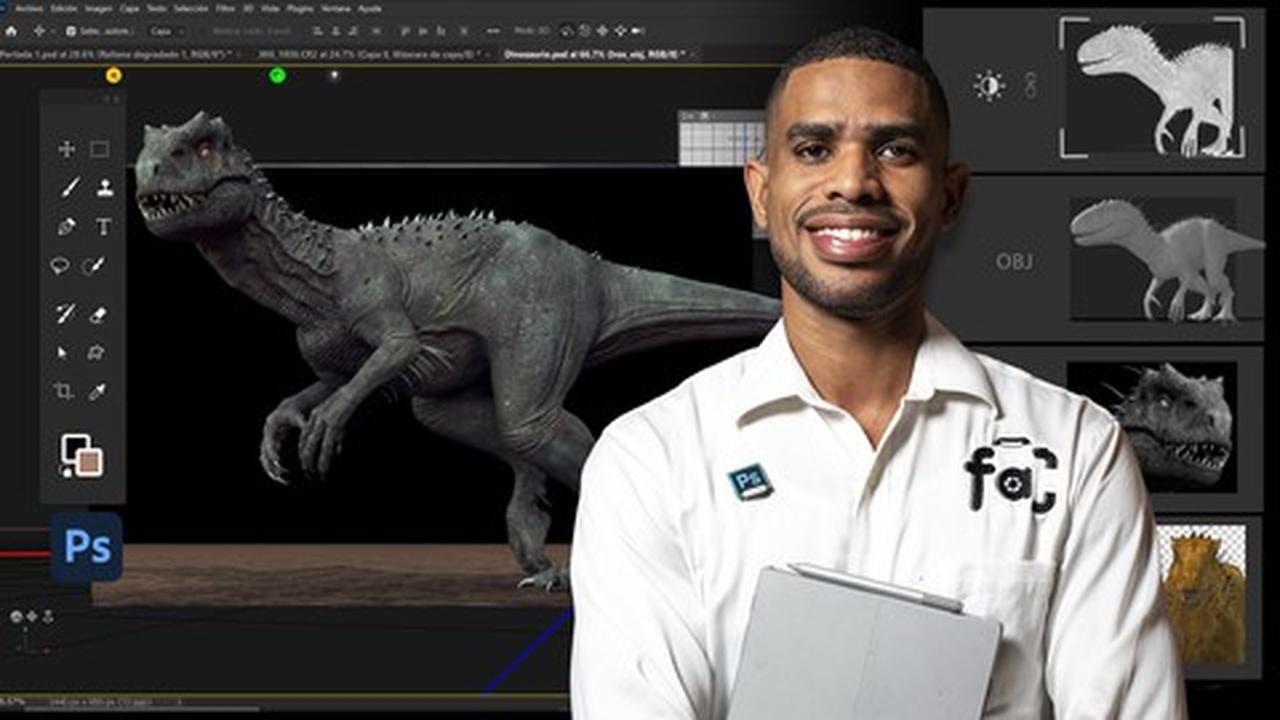Select the Eyedropper tool
This screenshot has height=720, width=1280.
pyautogui.click(x=97, y=391)
